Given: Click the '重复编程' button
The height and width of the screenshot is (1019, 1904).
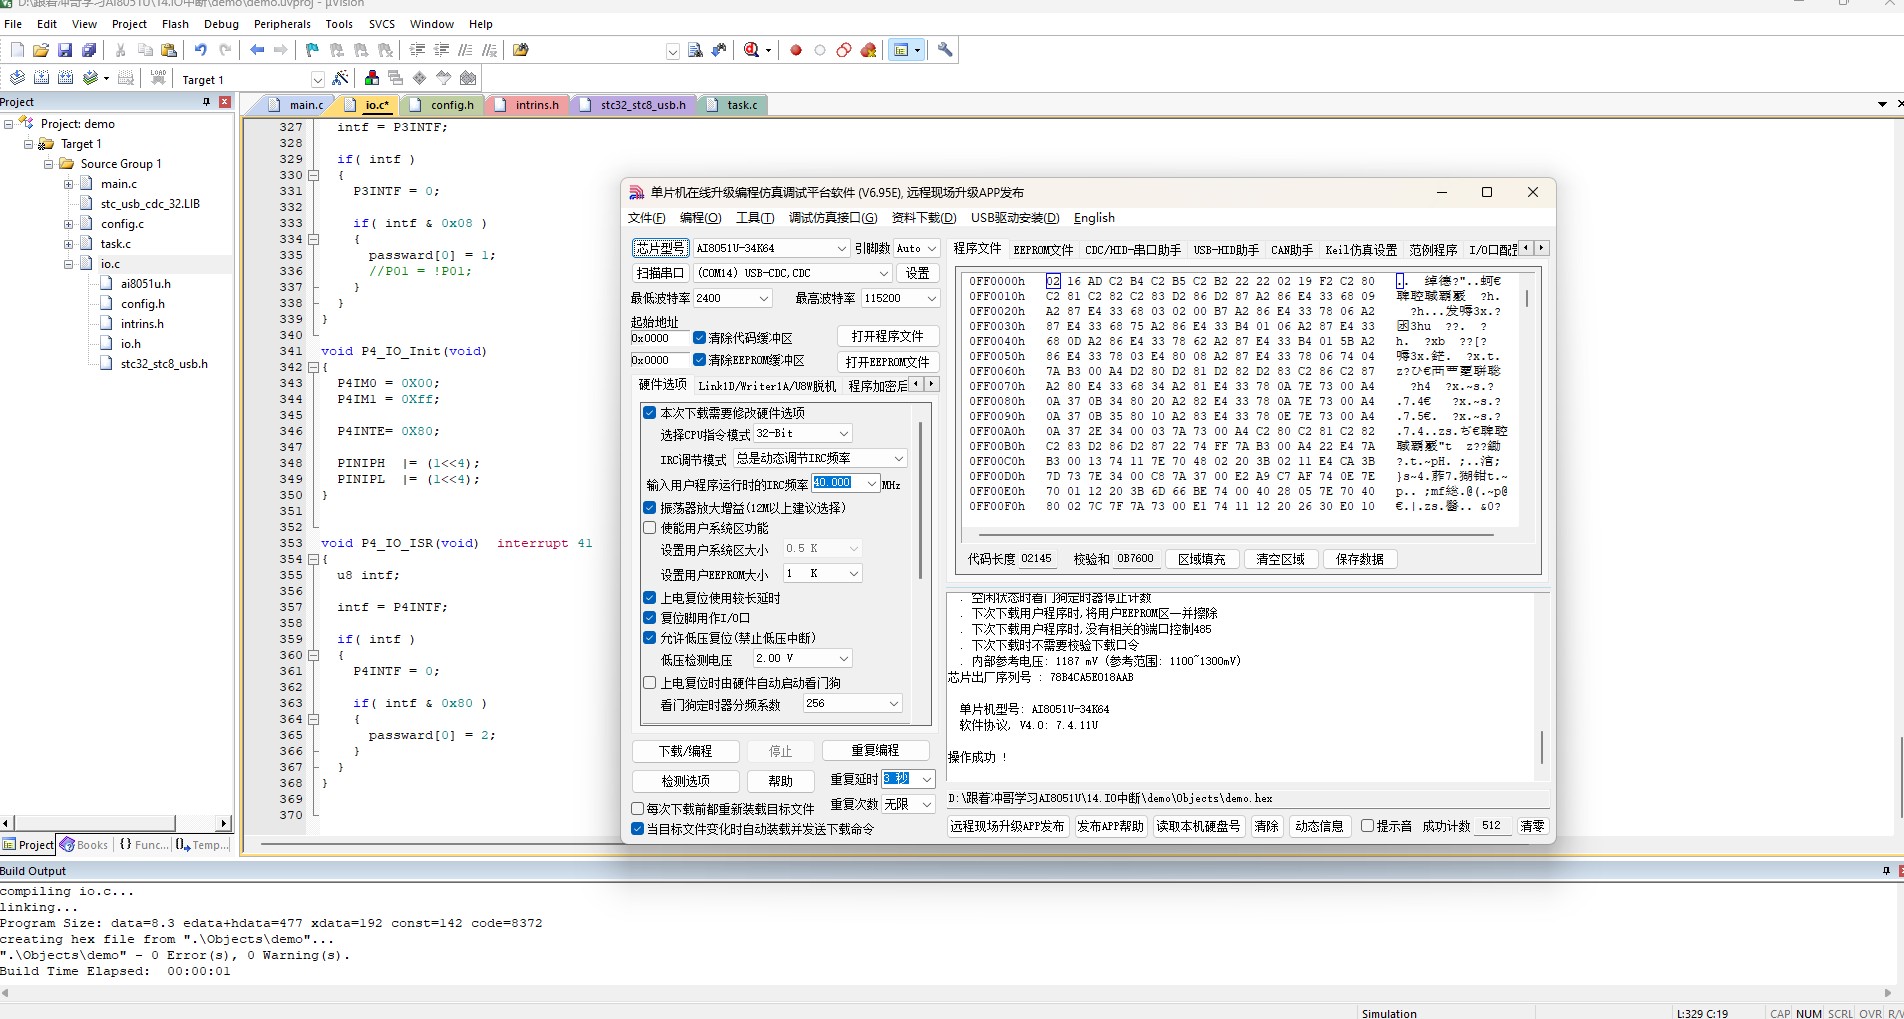Looking at the screenshot, I should (876, 751).
